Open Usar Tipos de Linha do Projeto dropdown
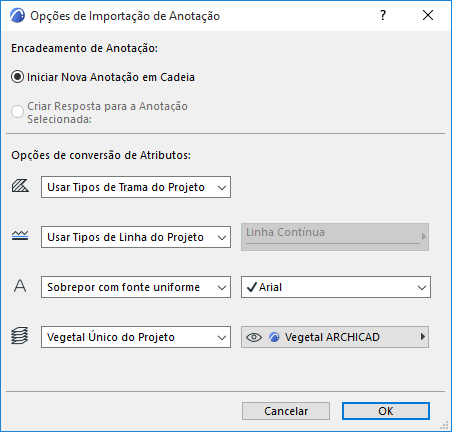 coord(136,237)
